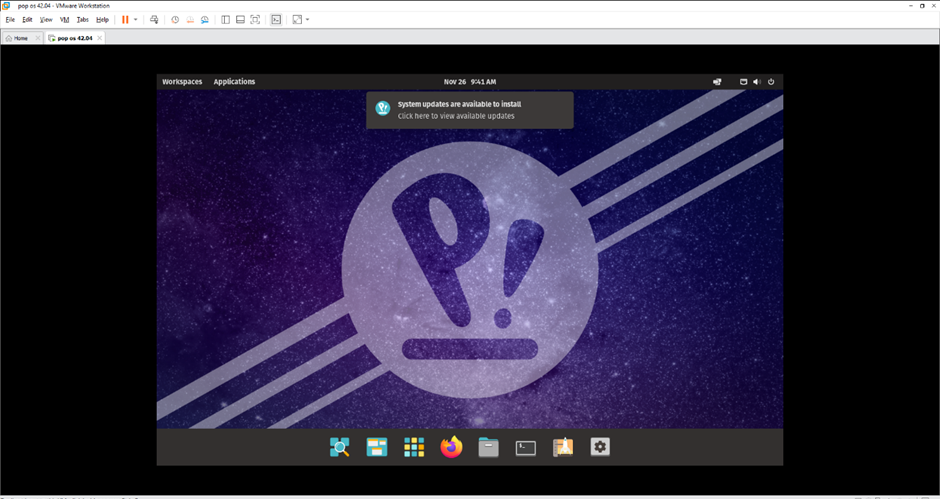Image resolution: width=940 pixels, height=499 pixels.
Task: Click Send Ctrl+Alt+Del toolbar icon
Action: pyautogui.click(x=154, y=20)
